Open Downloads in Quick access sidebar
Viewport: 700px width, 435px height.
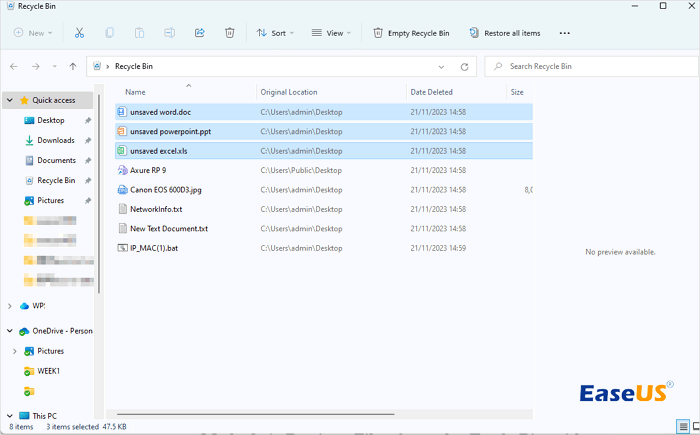(x=56, y=140)
